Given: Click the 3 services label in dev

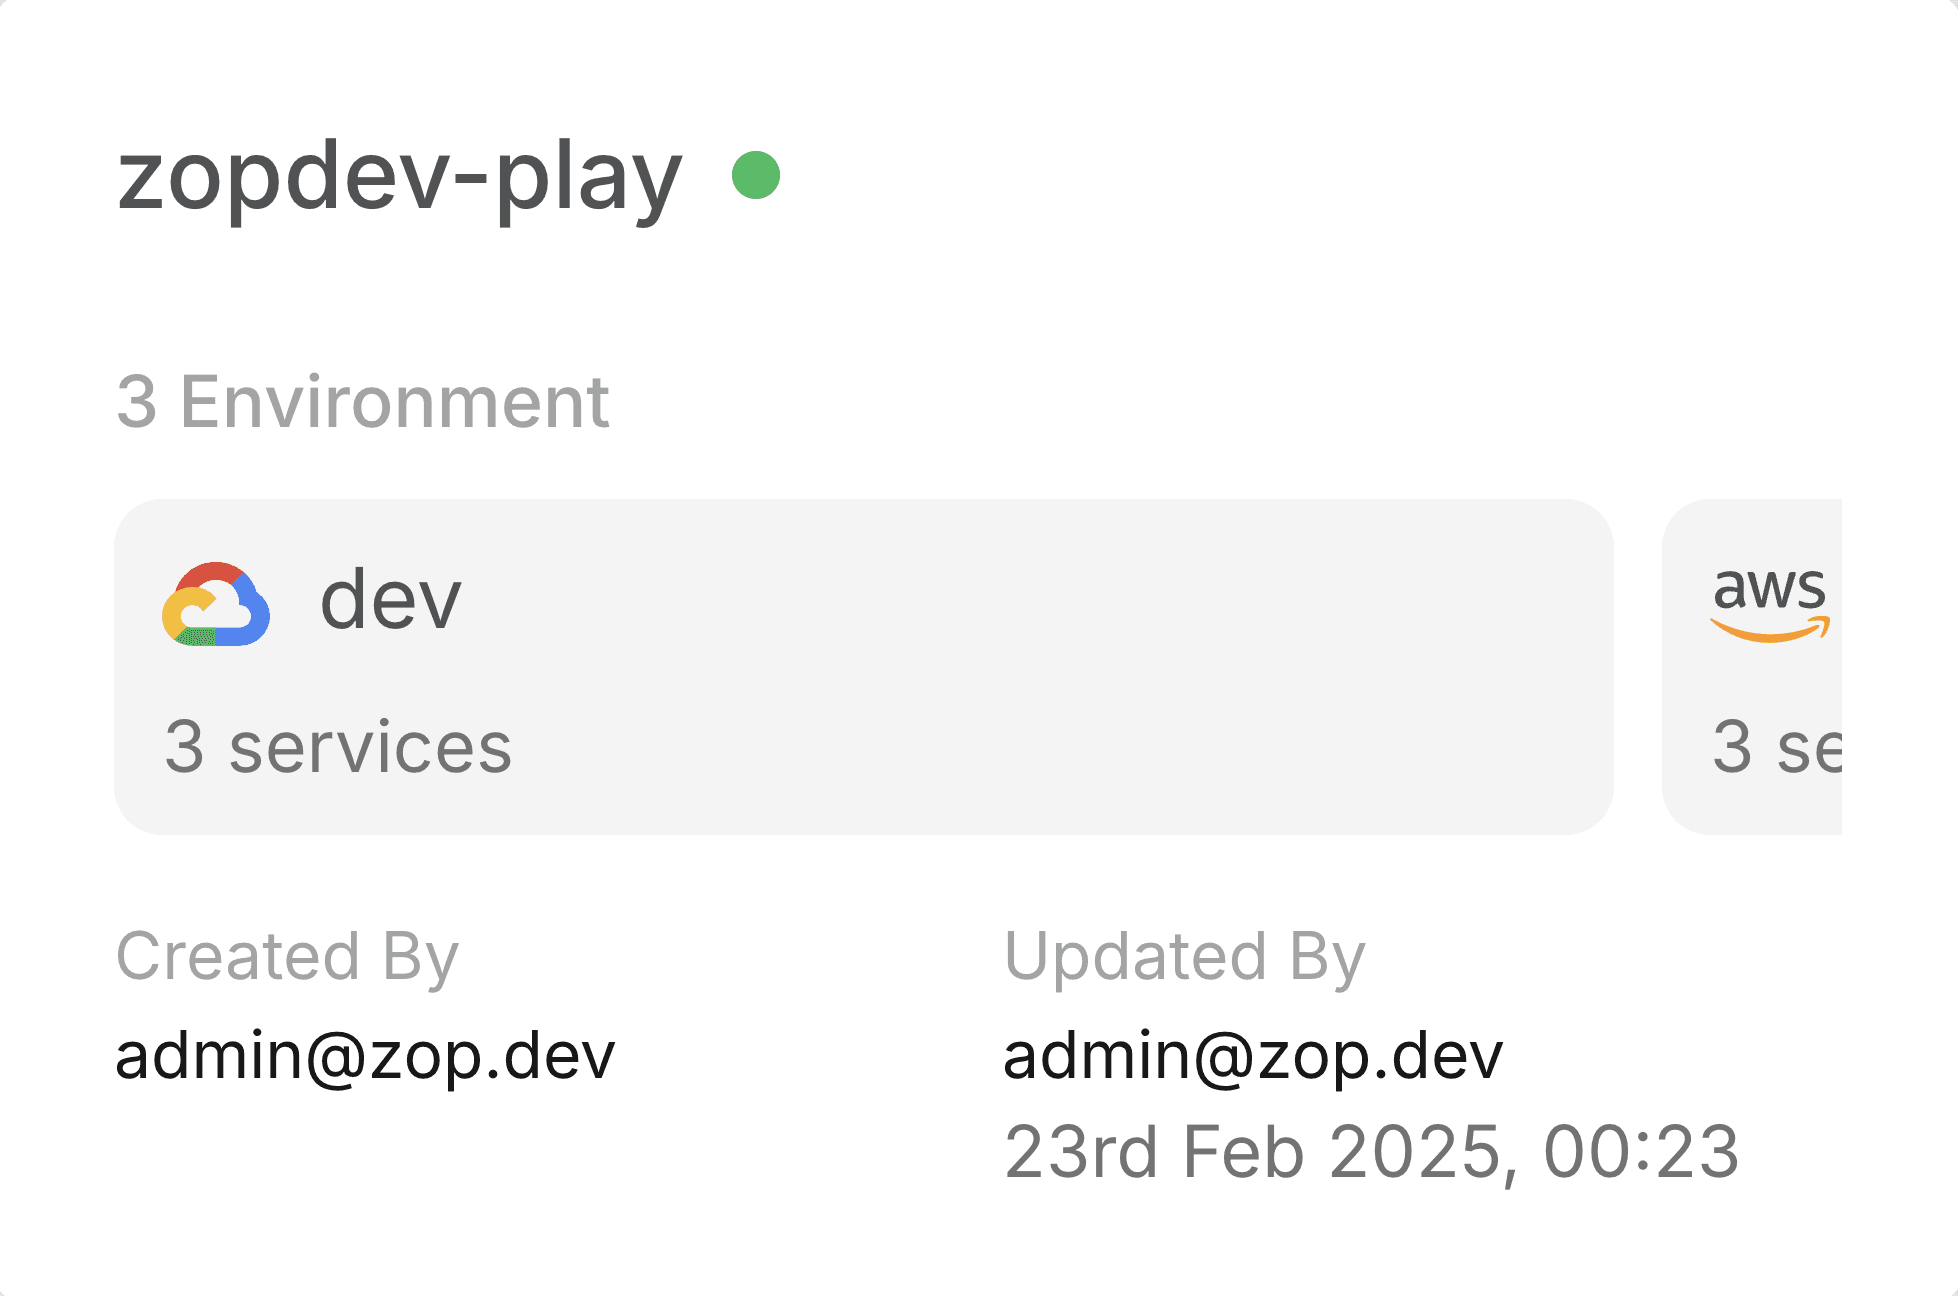Looking at the screenshot, I should [338, 747].
